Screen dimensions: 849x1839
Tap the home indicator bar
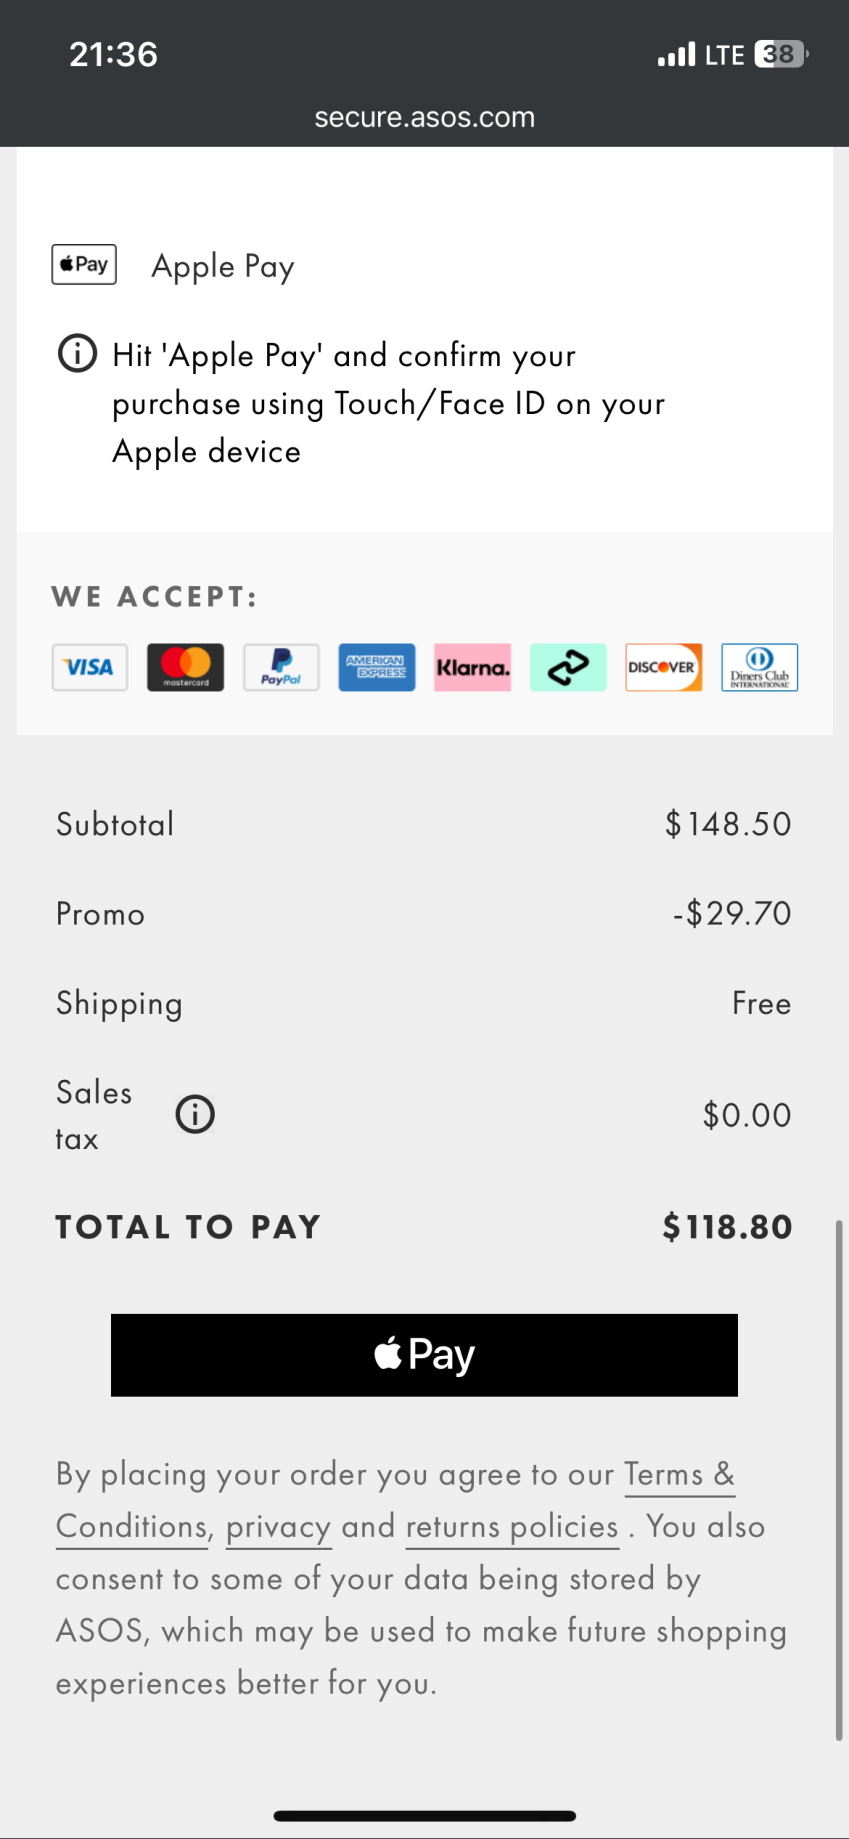tap(424, 1815)
